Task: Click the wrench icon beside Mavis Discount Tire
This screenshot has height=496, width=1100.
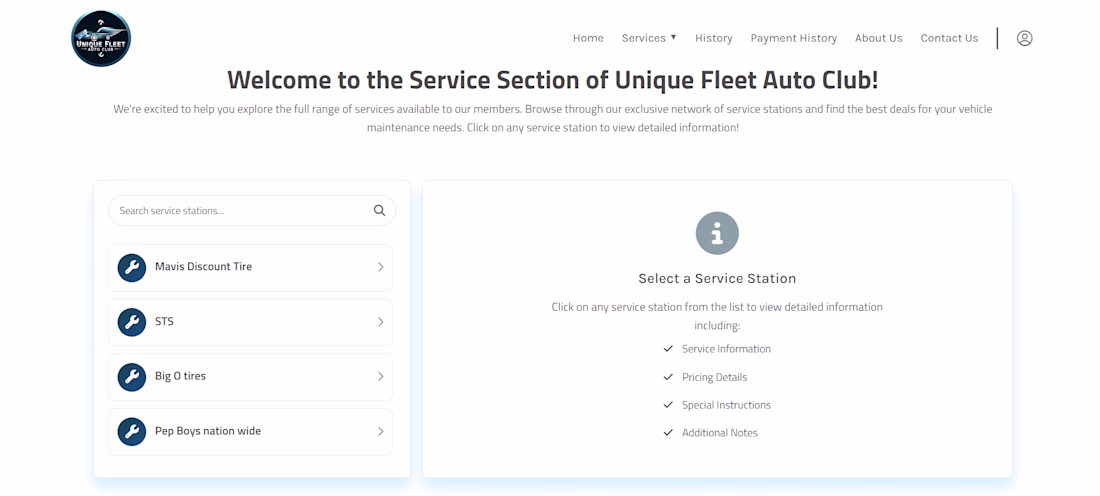Action: (132, 268)
